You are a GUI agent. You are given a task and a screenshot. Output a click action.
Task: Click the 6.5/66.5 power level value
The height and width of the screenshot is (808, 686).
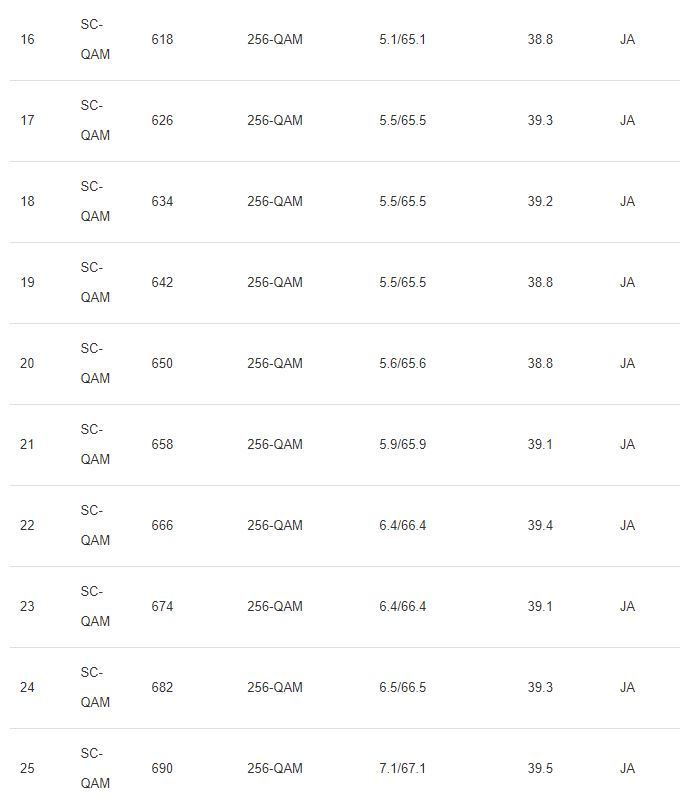click(402, 688)
